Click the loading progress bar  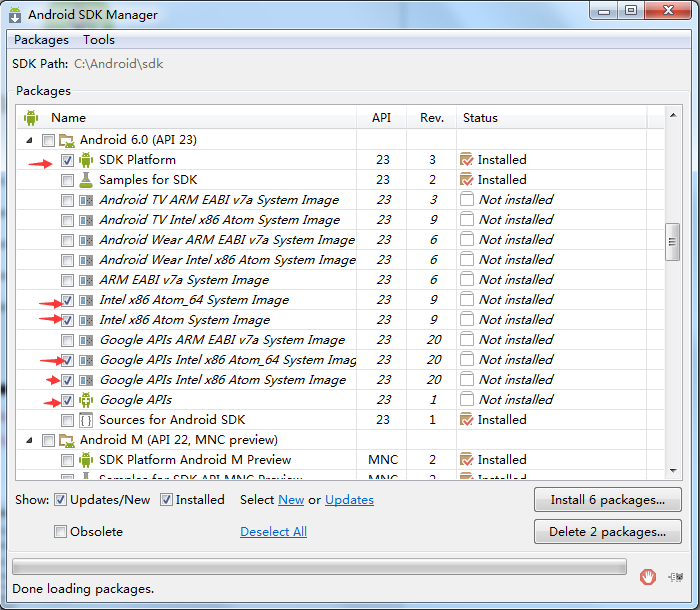coord(319,567)
